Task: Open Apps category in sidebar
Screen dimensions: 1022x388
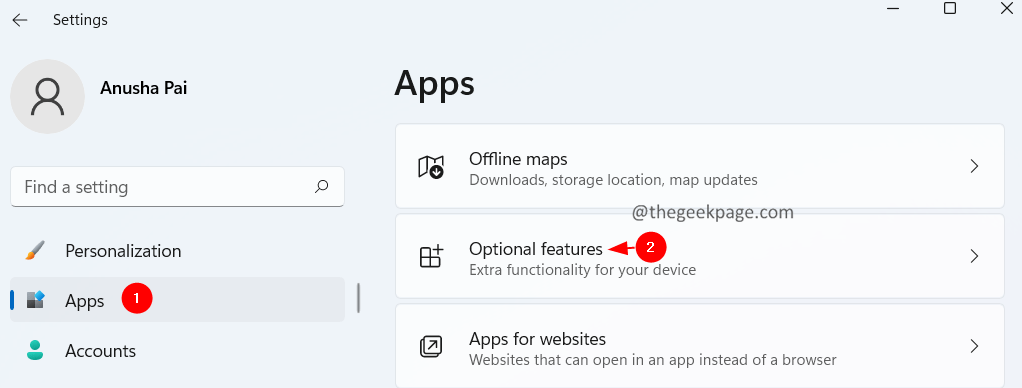Action: coord(177,299)
